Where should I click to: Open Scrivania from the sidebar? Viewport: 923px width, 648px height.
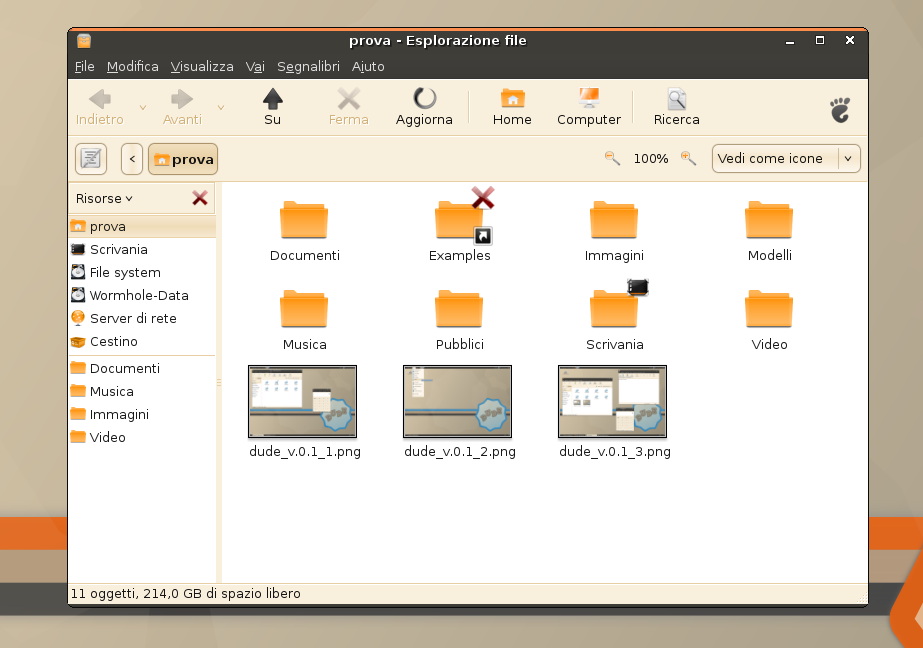pyautogui.click(x=142, y=250)
